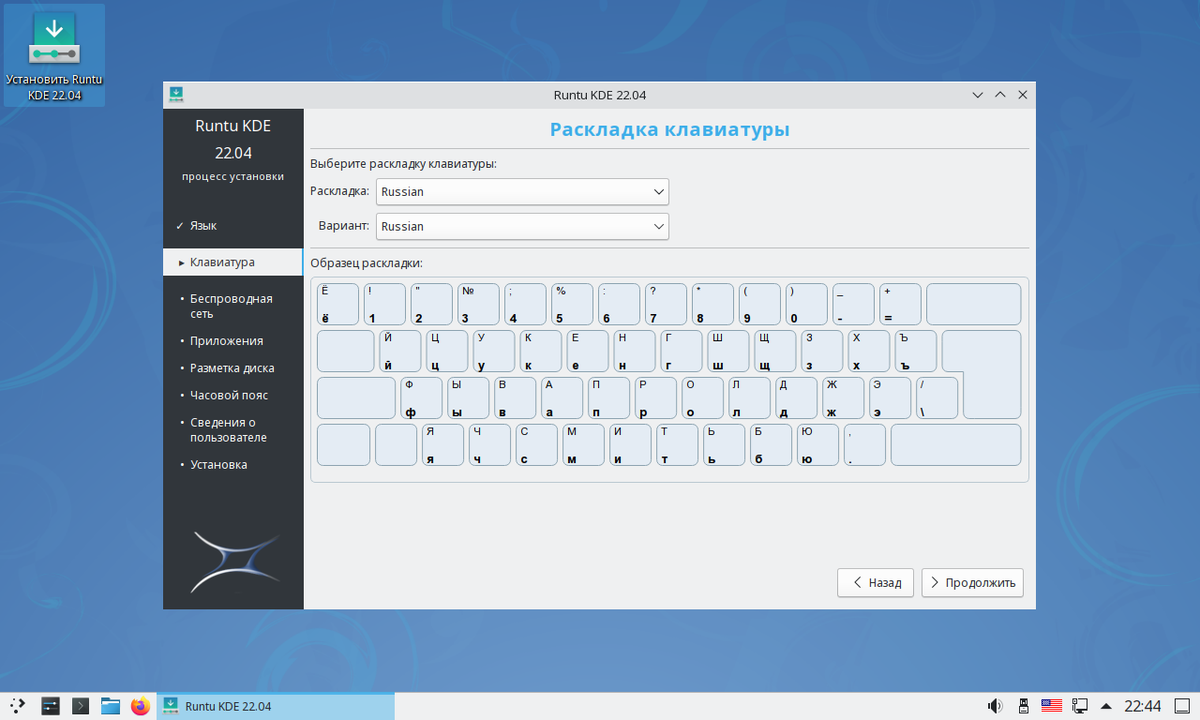
Task: Open the file manager from the taskbar
Action: point(110,706)
